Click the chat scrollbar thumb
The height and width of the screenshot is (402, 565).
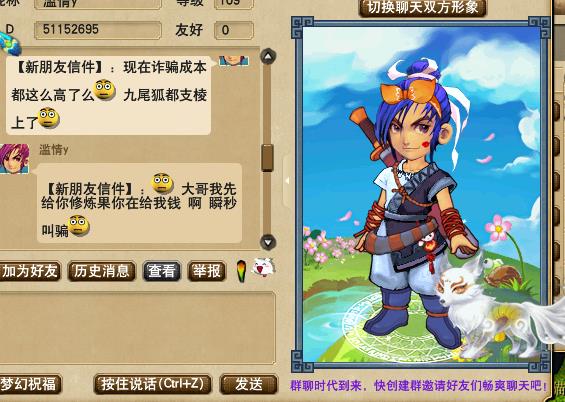tap(267, 157)
